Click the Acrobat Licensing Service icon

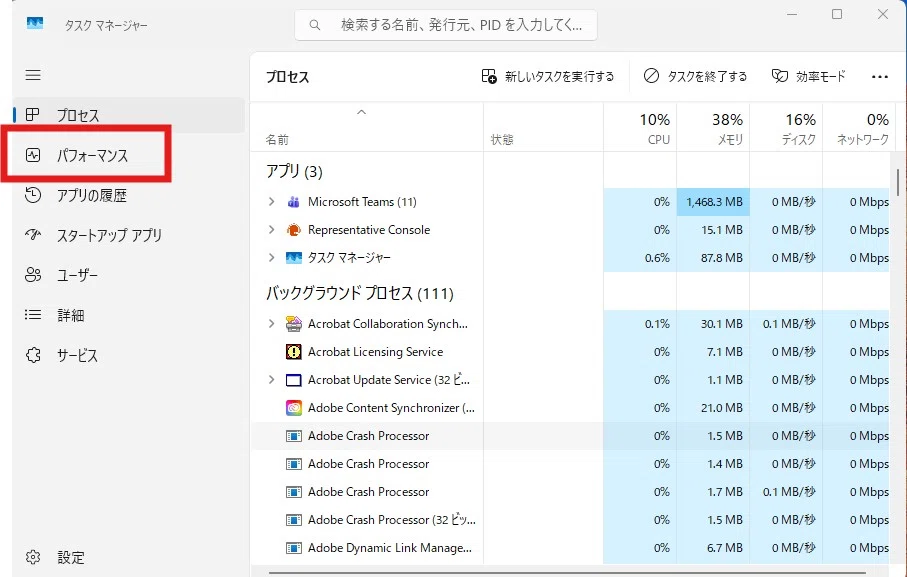tap(294, 352)
